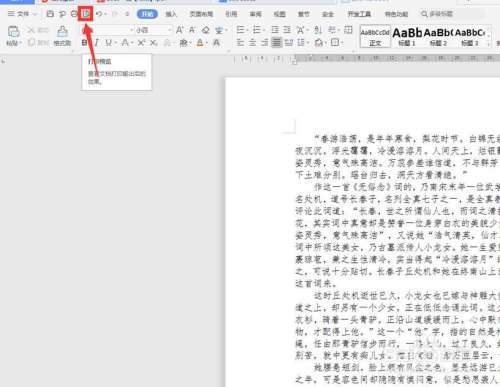This screenshot has height=387, width=500.
Task: Click the horizontal ruler above the page
Action: tap(367, 59)
